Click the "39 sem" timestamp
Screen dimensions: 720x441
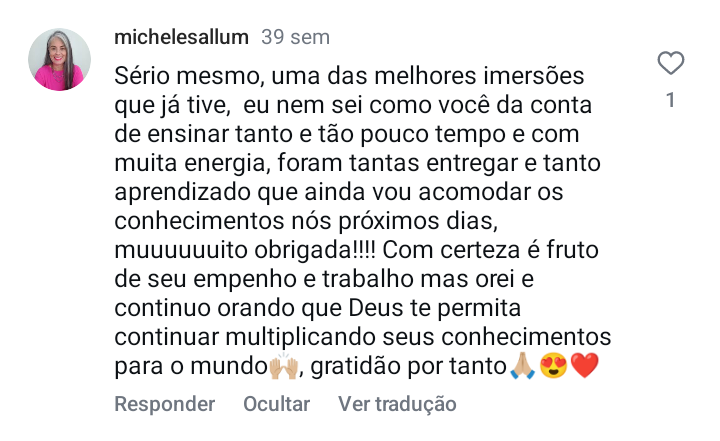tap(295, 38)
